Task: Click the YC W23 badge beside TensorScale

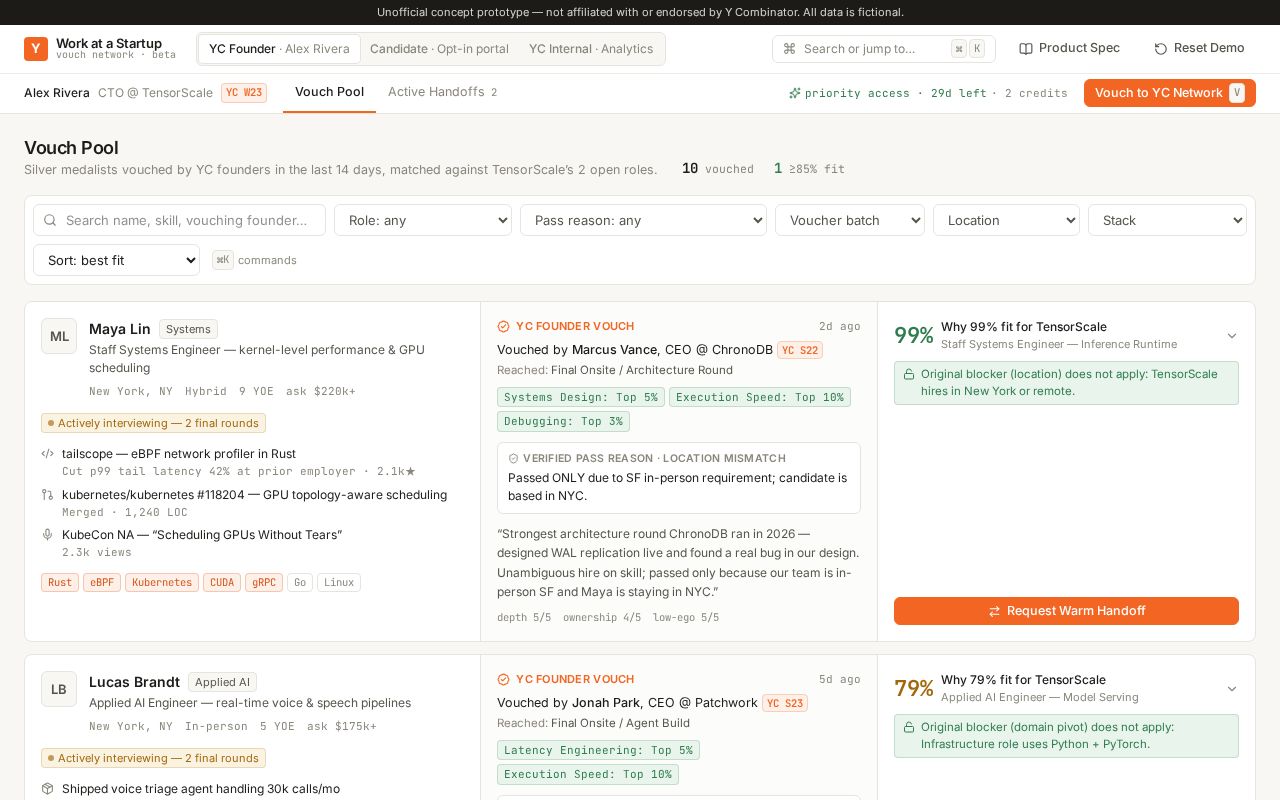Action: click(x=244, y=93)
